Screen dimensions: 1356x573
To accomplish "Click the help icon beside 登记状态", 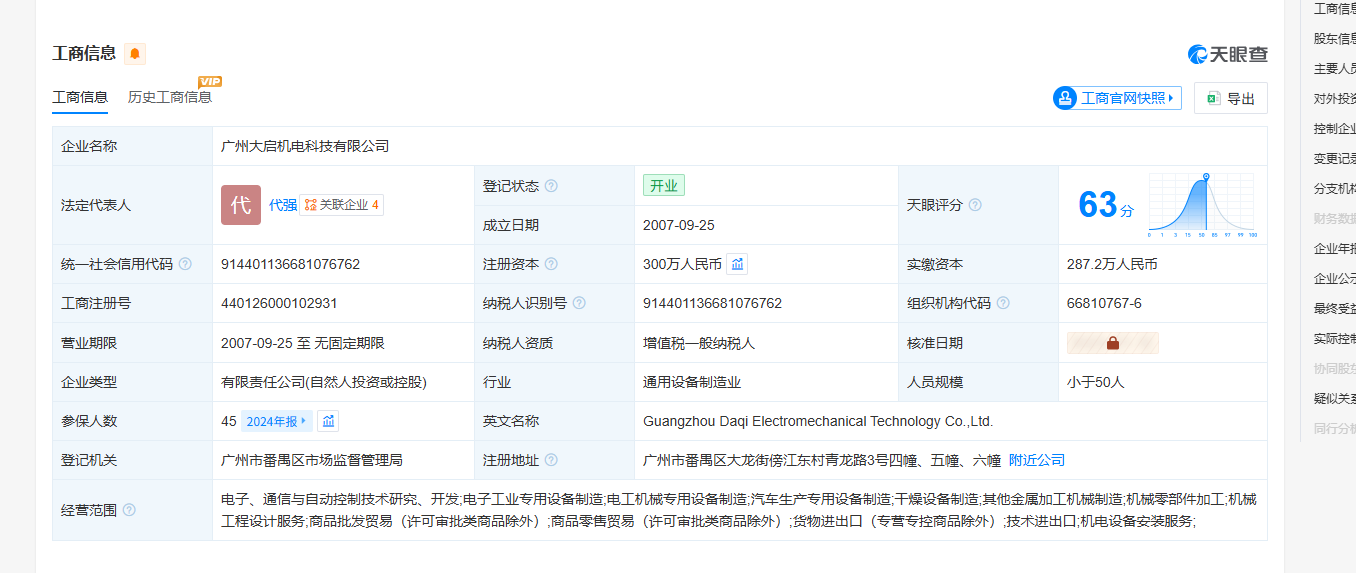I will (x=551, y=186).
